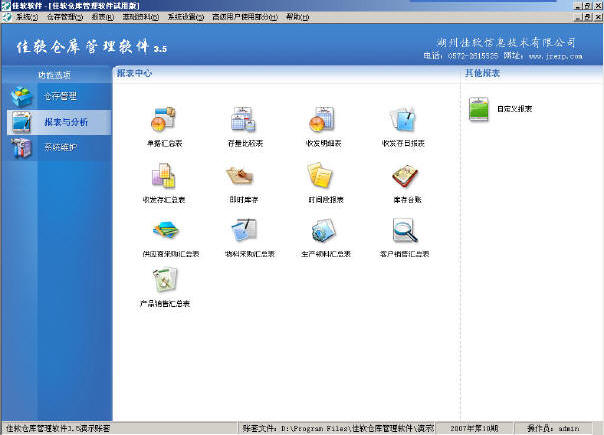This screenshot has height=435, width=604.
Task: Open the 系统设置 menu
Action: (186, 17)
